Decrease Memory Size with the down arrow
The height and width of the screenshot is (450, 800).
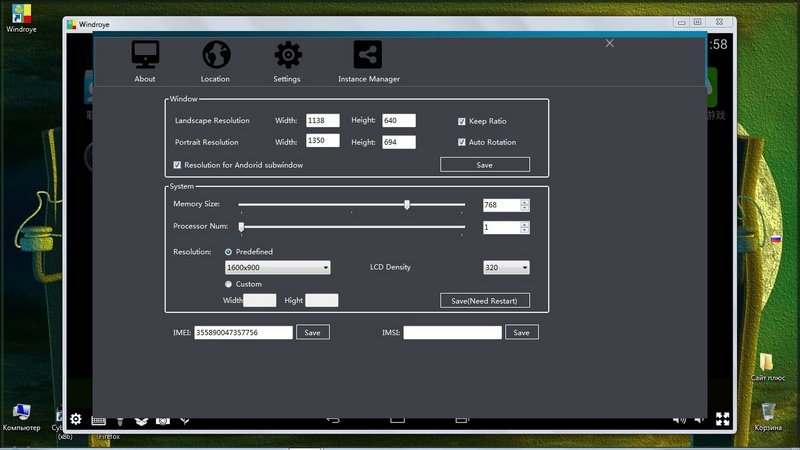[524, 208]
